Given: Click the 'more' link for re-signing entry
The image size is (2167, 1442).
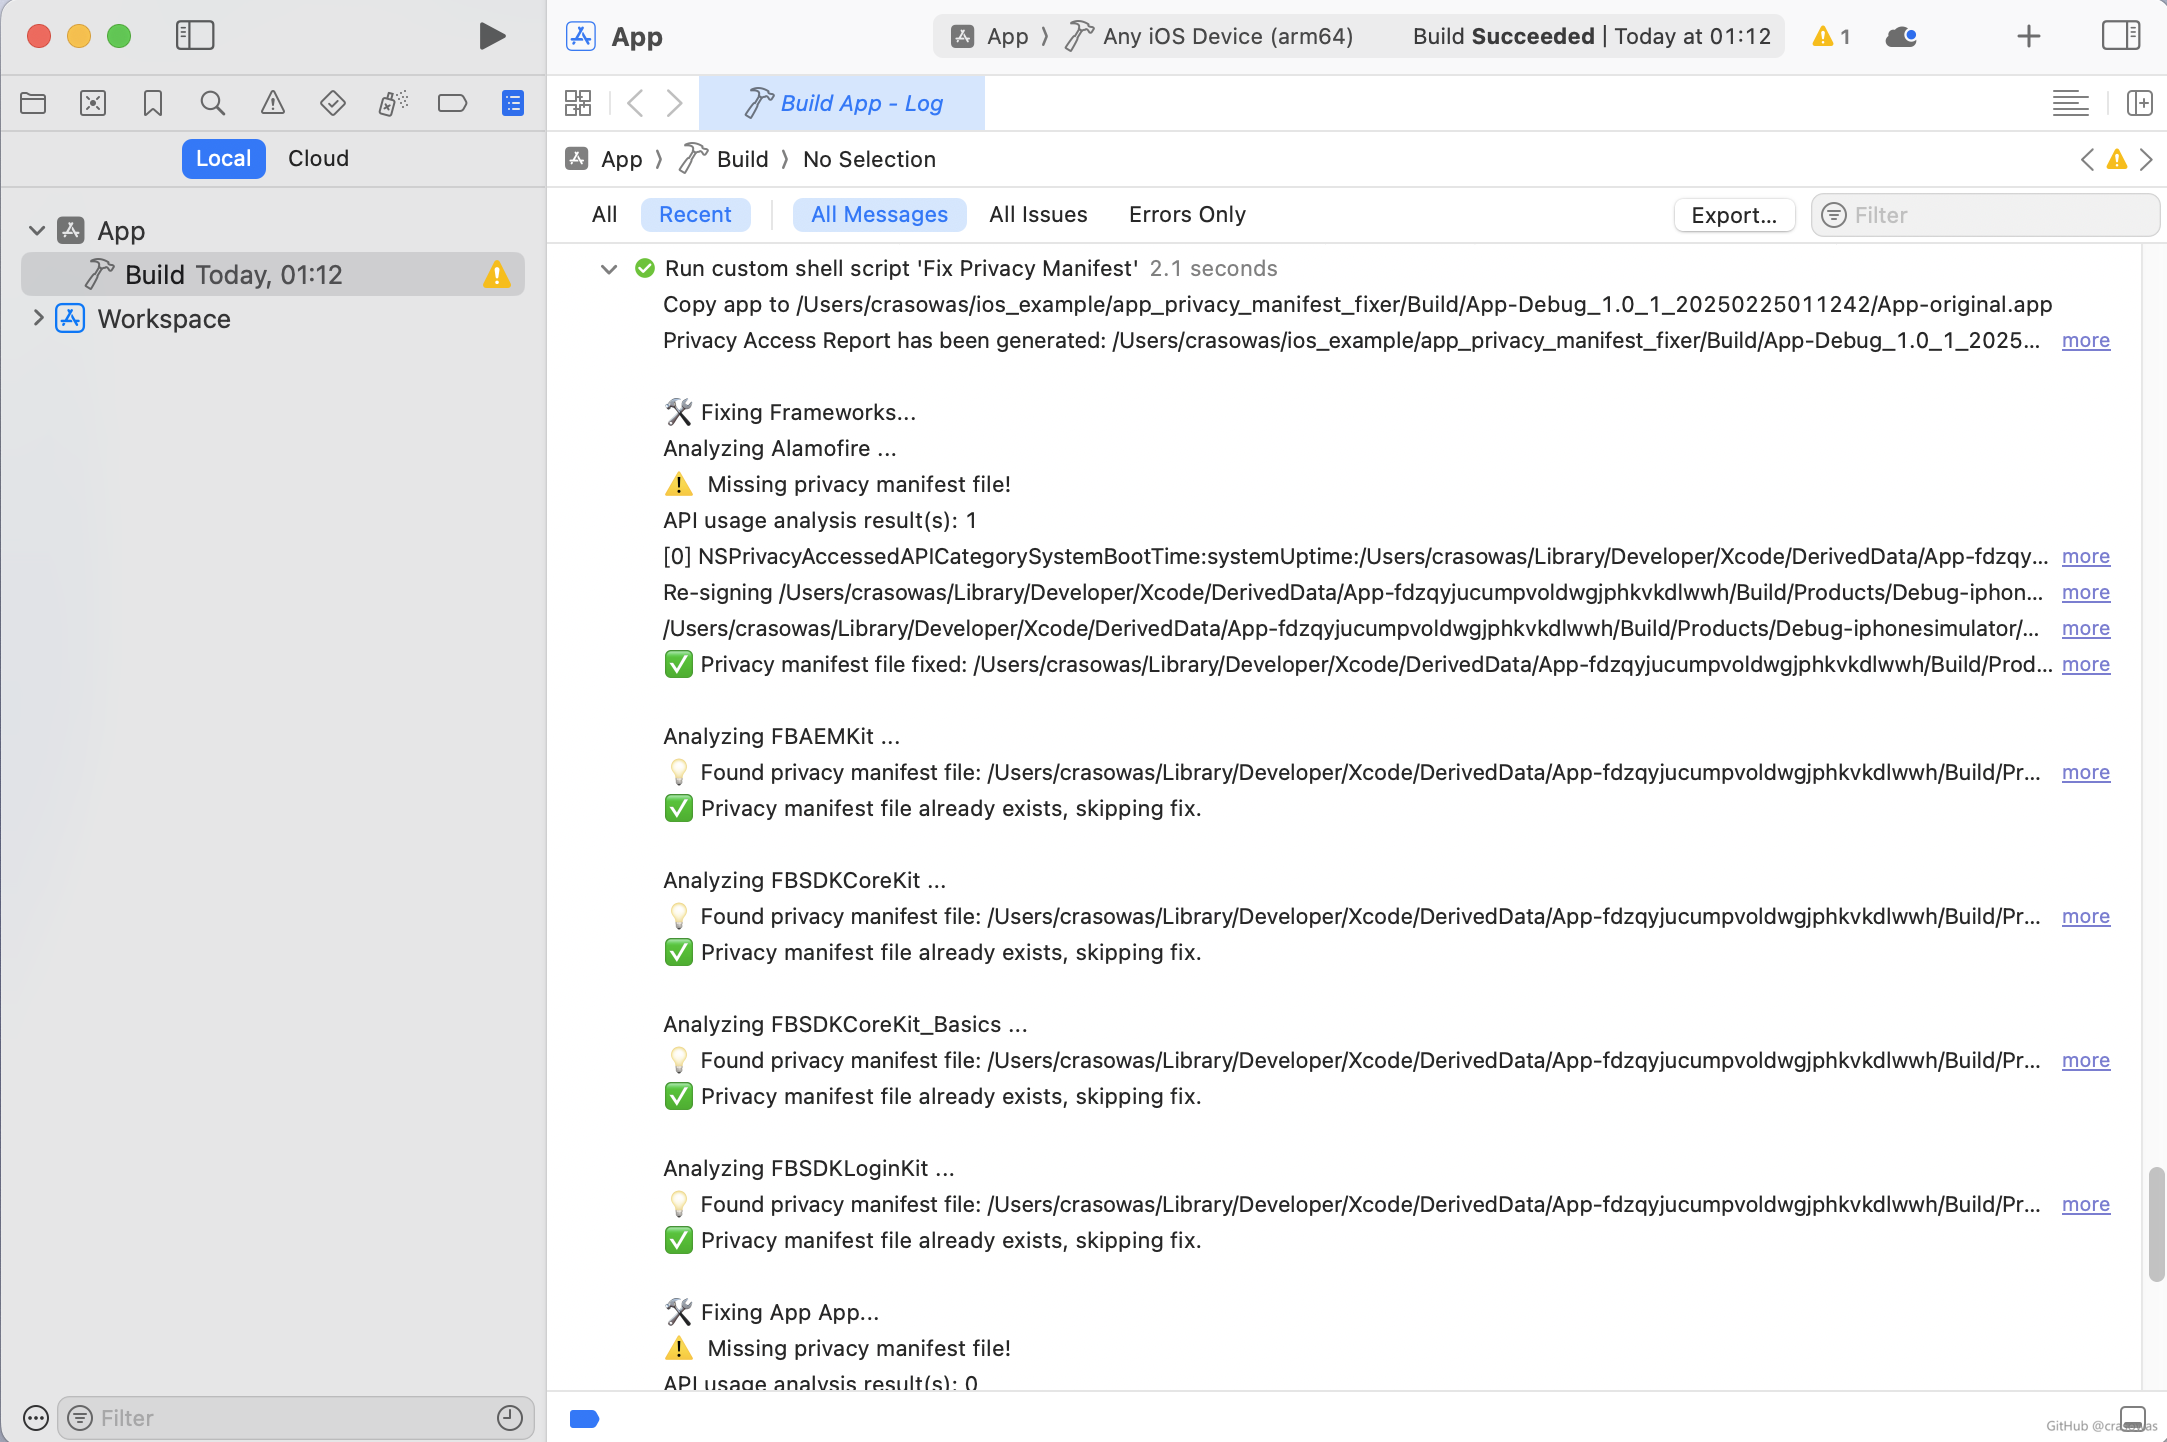Looking at the screenshot, I should 2085,591.
